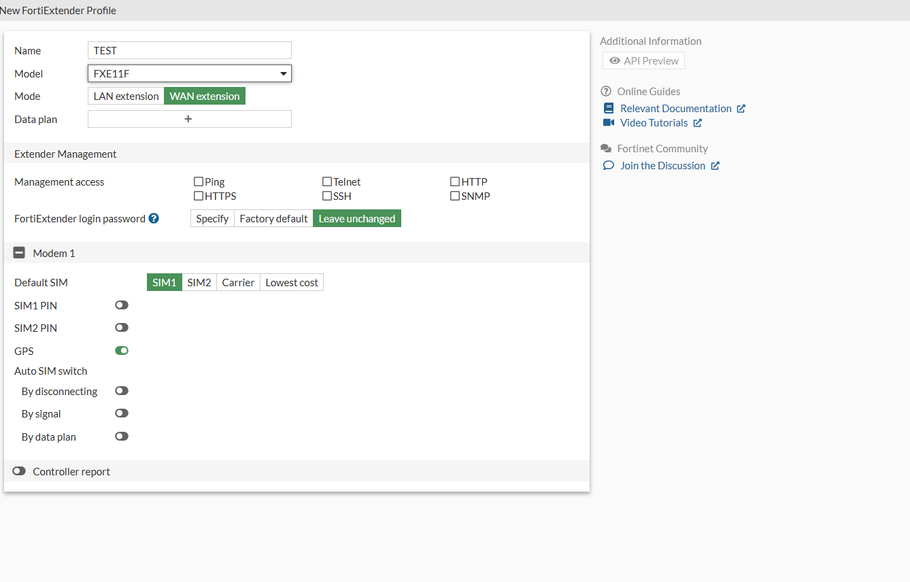
Task: Enable SSH management access checkbox
Action: 327,196
